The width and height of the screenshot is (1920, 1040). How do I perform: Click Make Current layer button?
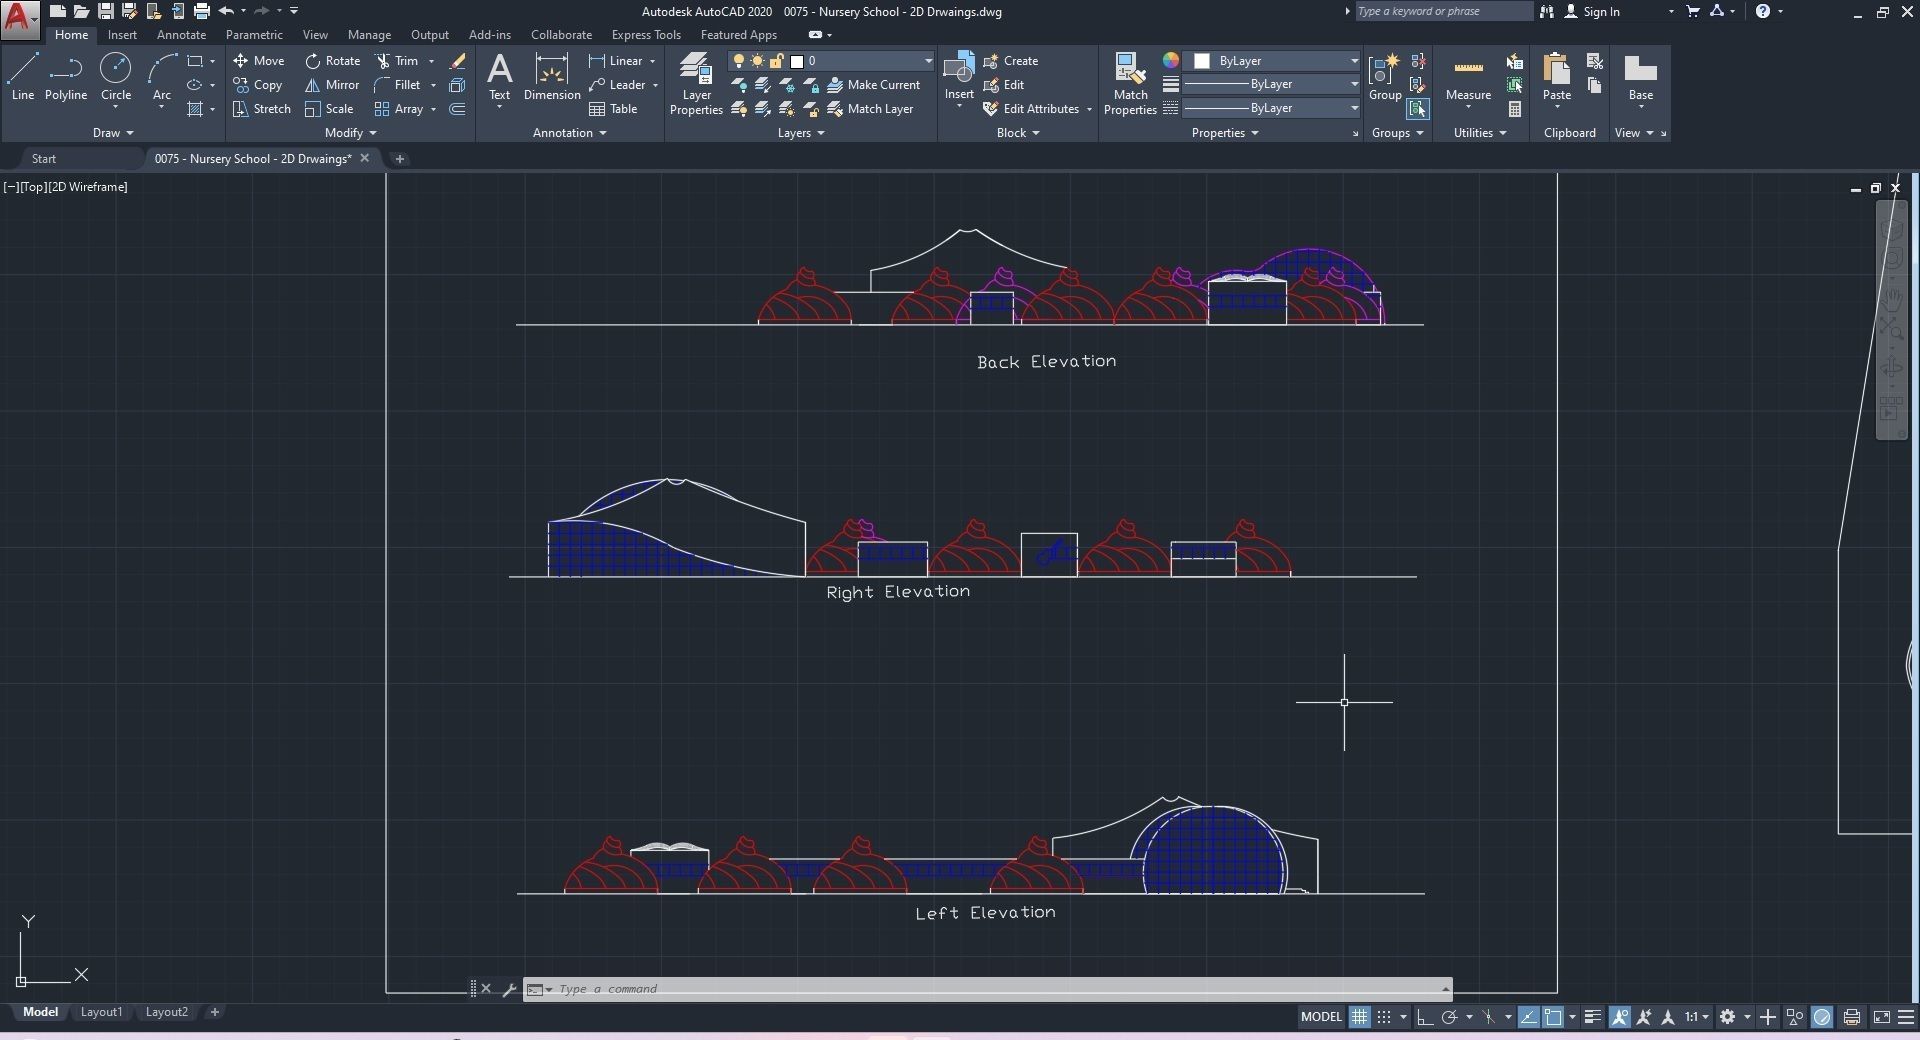pos(873,85)
